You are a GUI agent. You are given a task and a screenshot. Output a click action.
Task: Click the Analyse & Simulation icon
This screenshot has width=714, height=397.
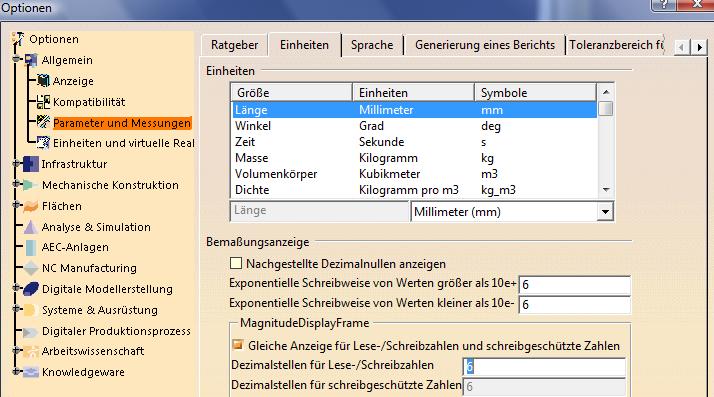[x=31, y=227]
